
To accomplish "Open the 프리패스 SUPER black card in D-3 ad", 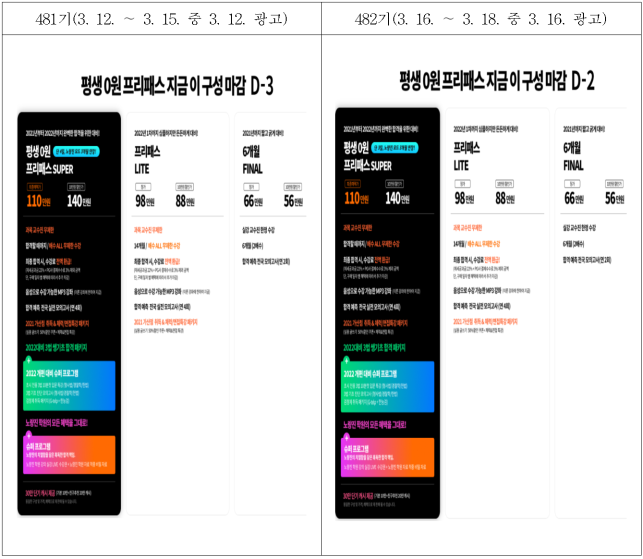I will coord(69,313).
